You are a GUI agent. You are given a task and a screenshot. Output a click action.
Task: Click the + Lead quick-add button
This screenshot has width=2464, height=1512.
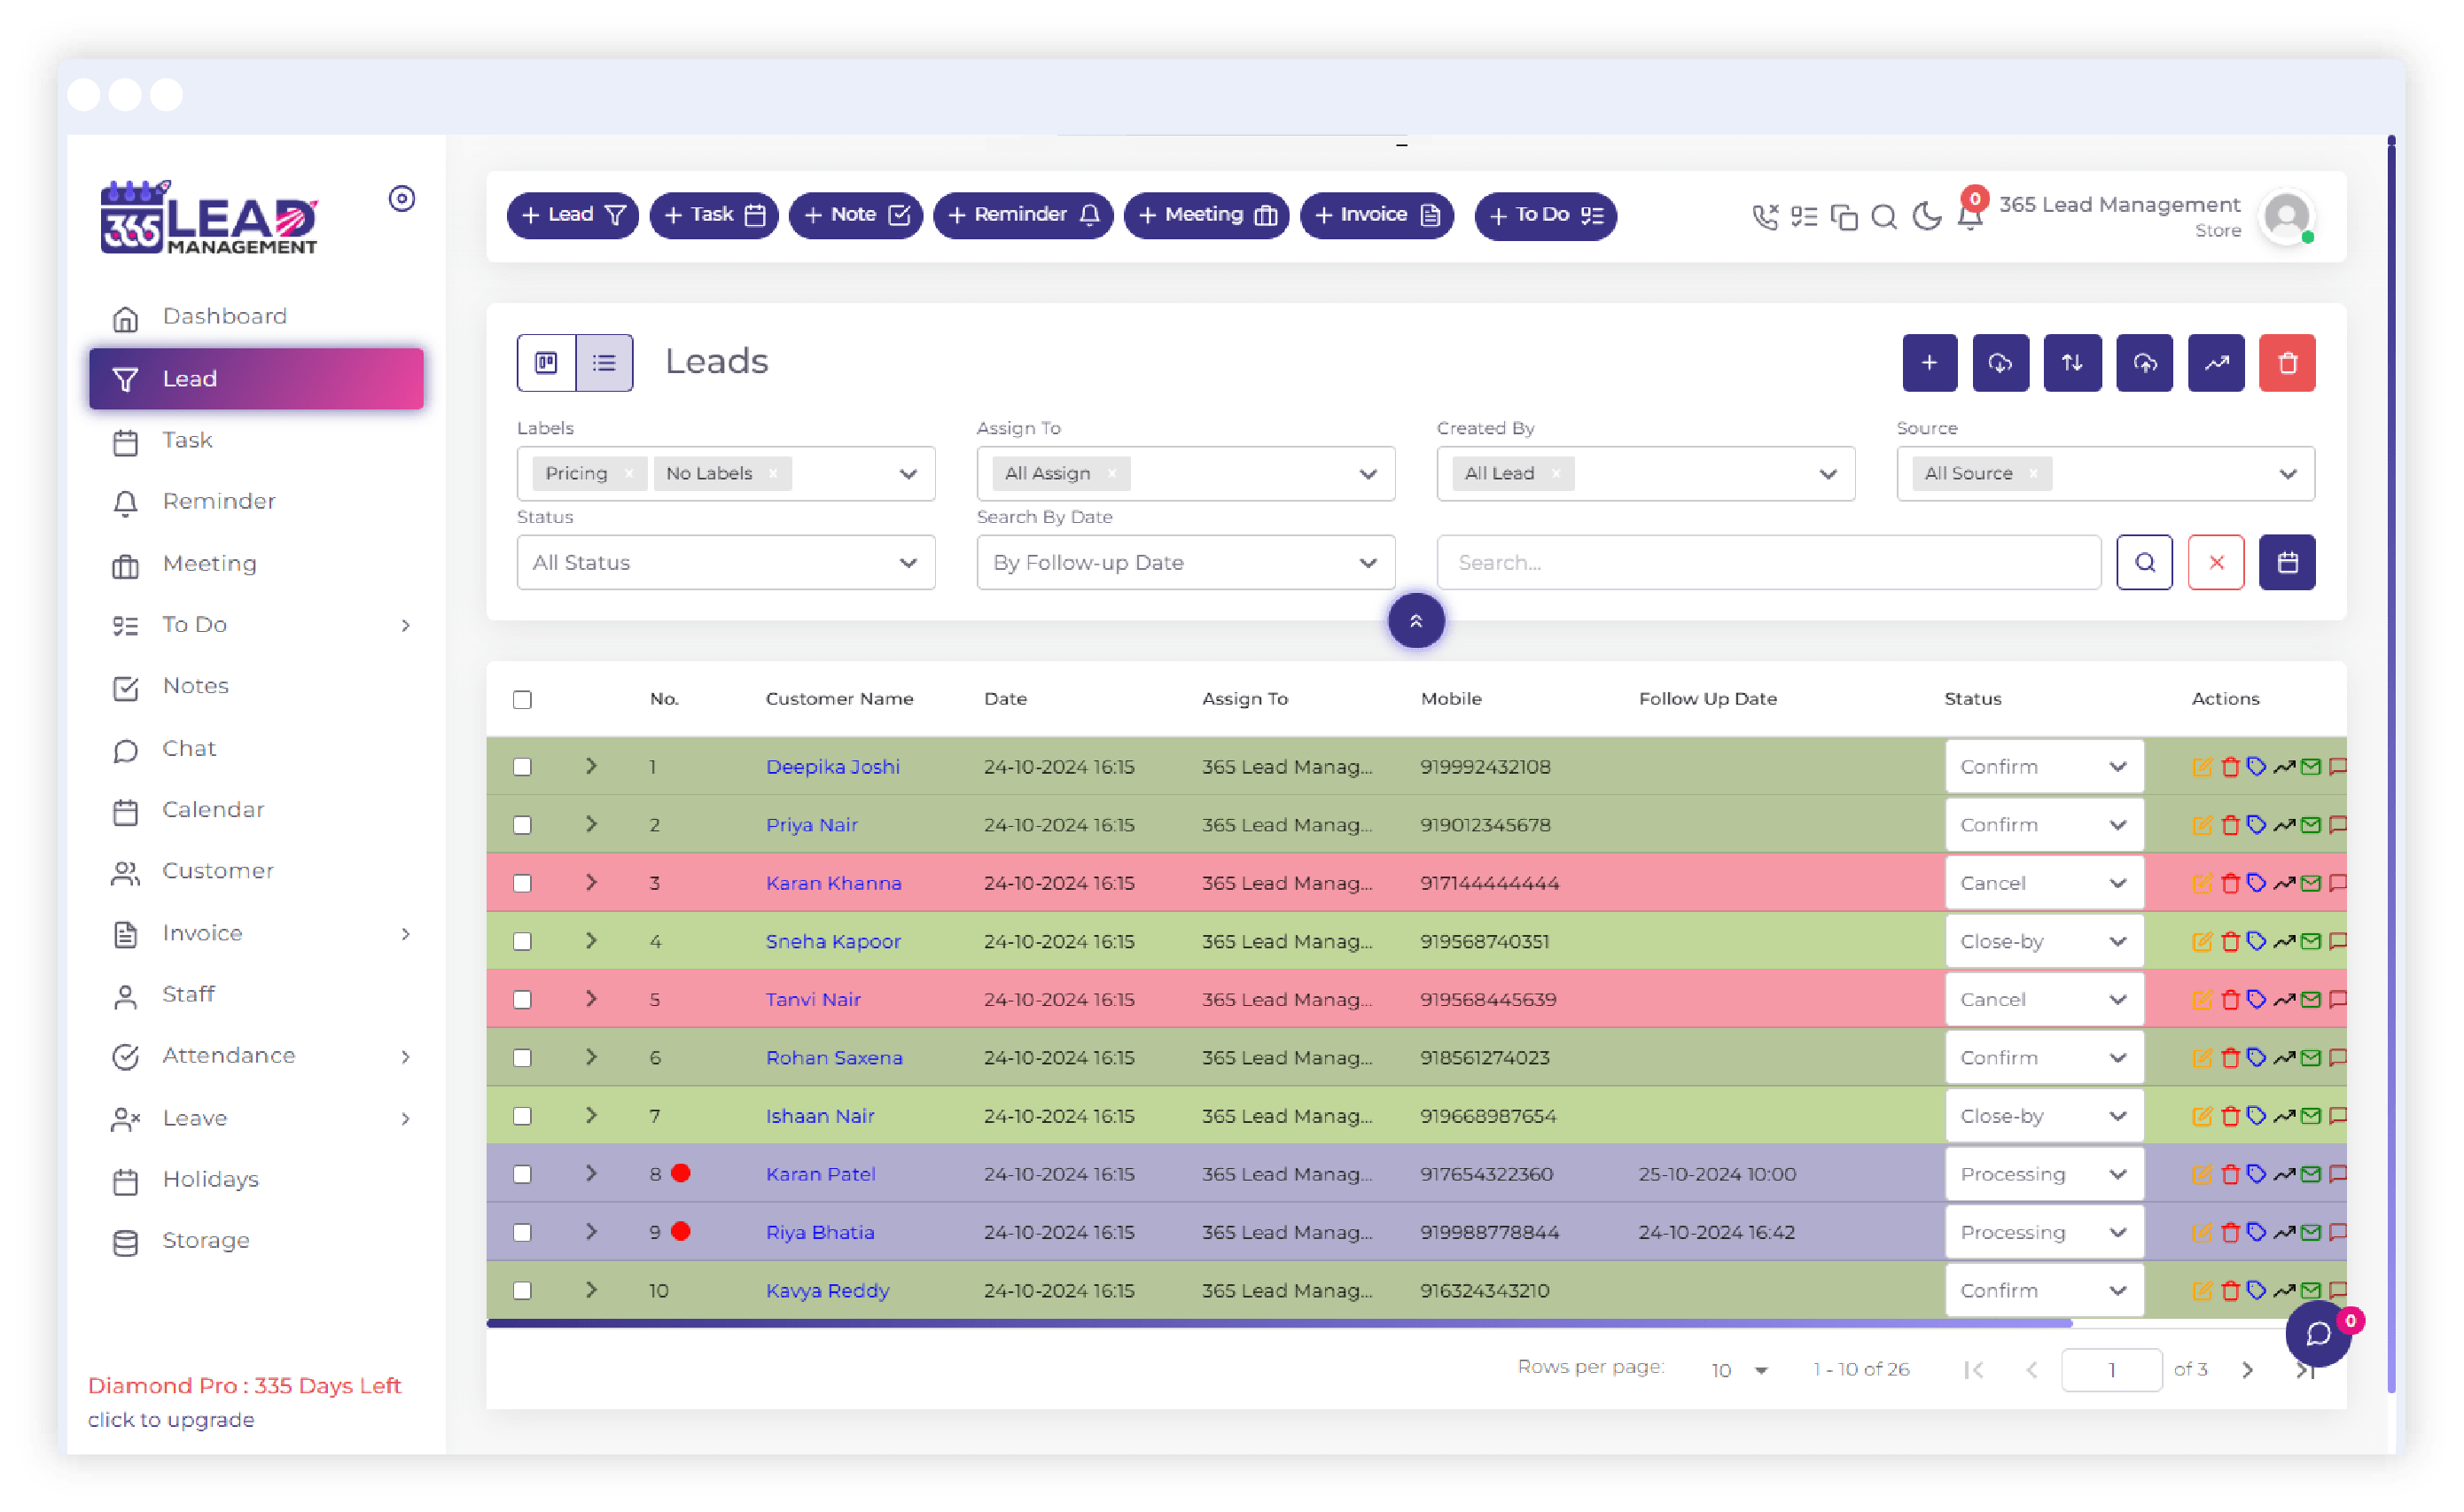click(572, 215)
